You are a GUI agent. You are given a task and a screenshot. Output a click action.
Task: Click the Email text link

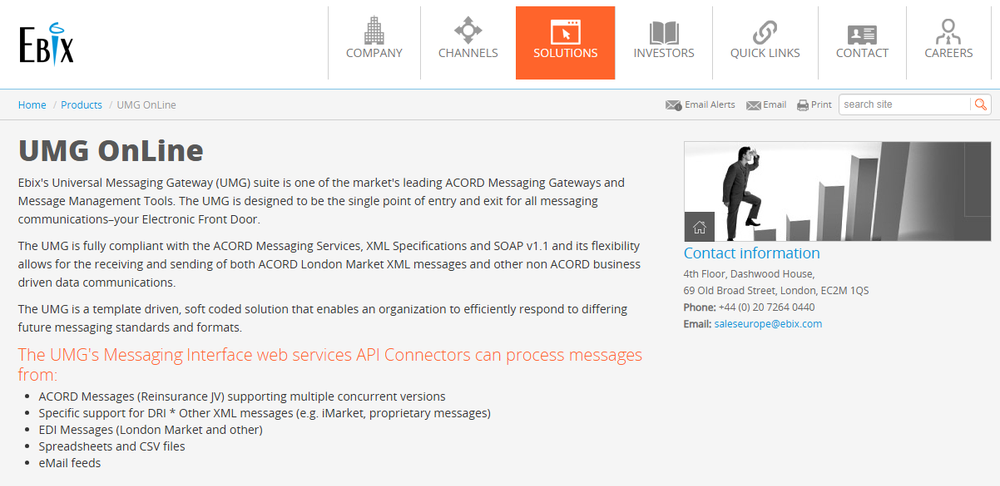[775, 105]
